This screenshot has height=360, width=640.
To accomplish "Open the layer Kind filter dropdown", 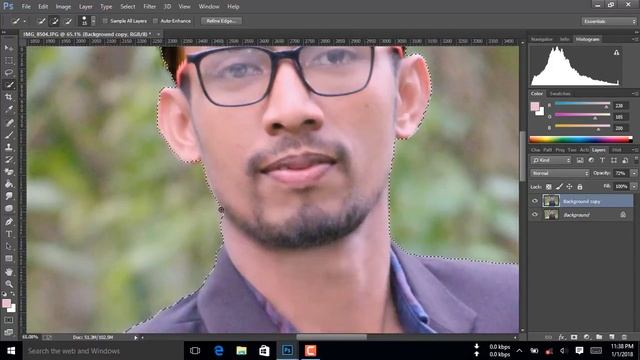I will (x=551, y=160).
